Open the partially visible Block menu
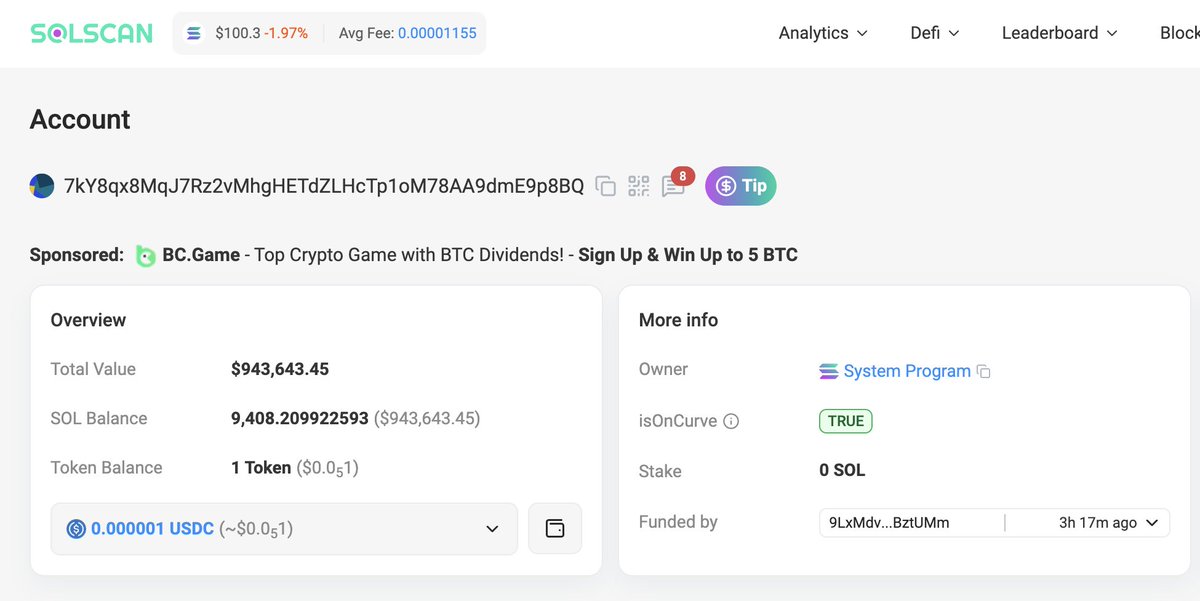1200x601 pixels. tap(1180, 33)
